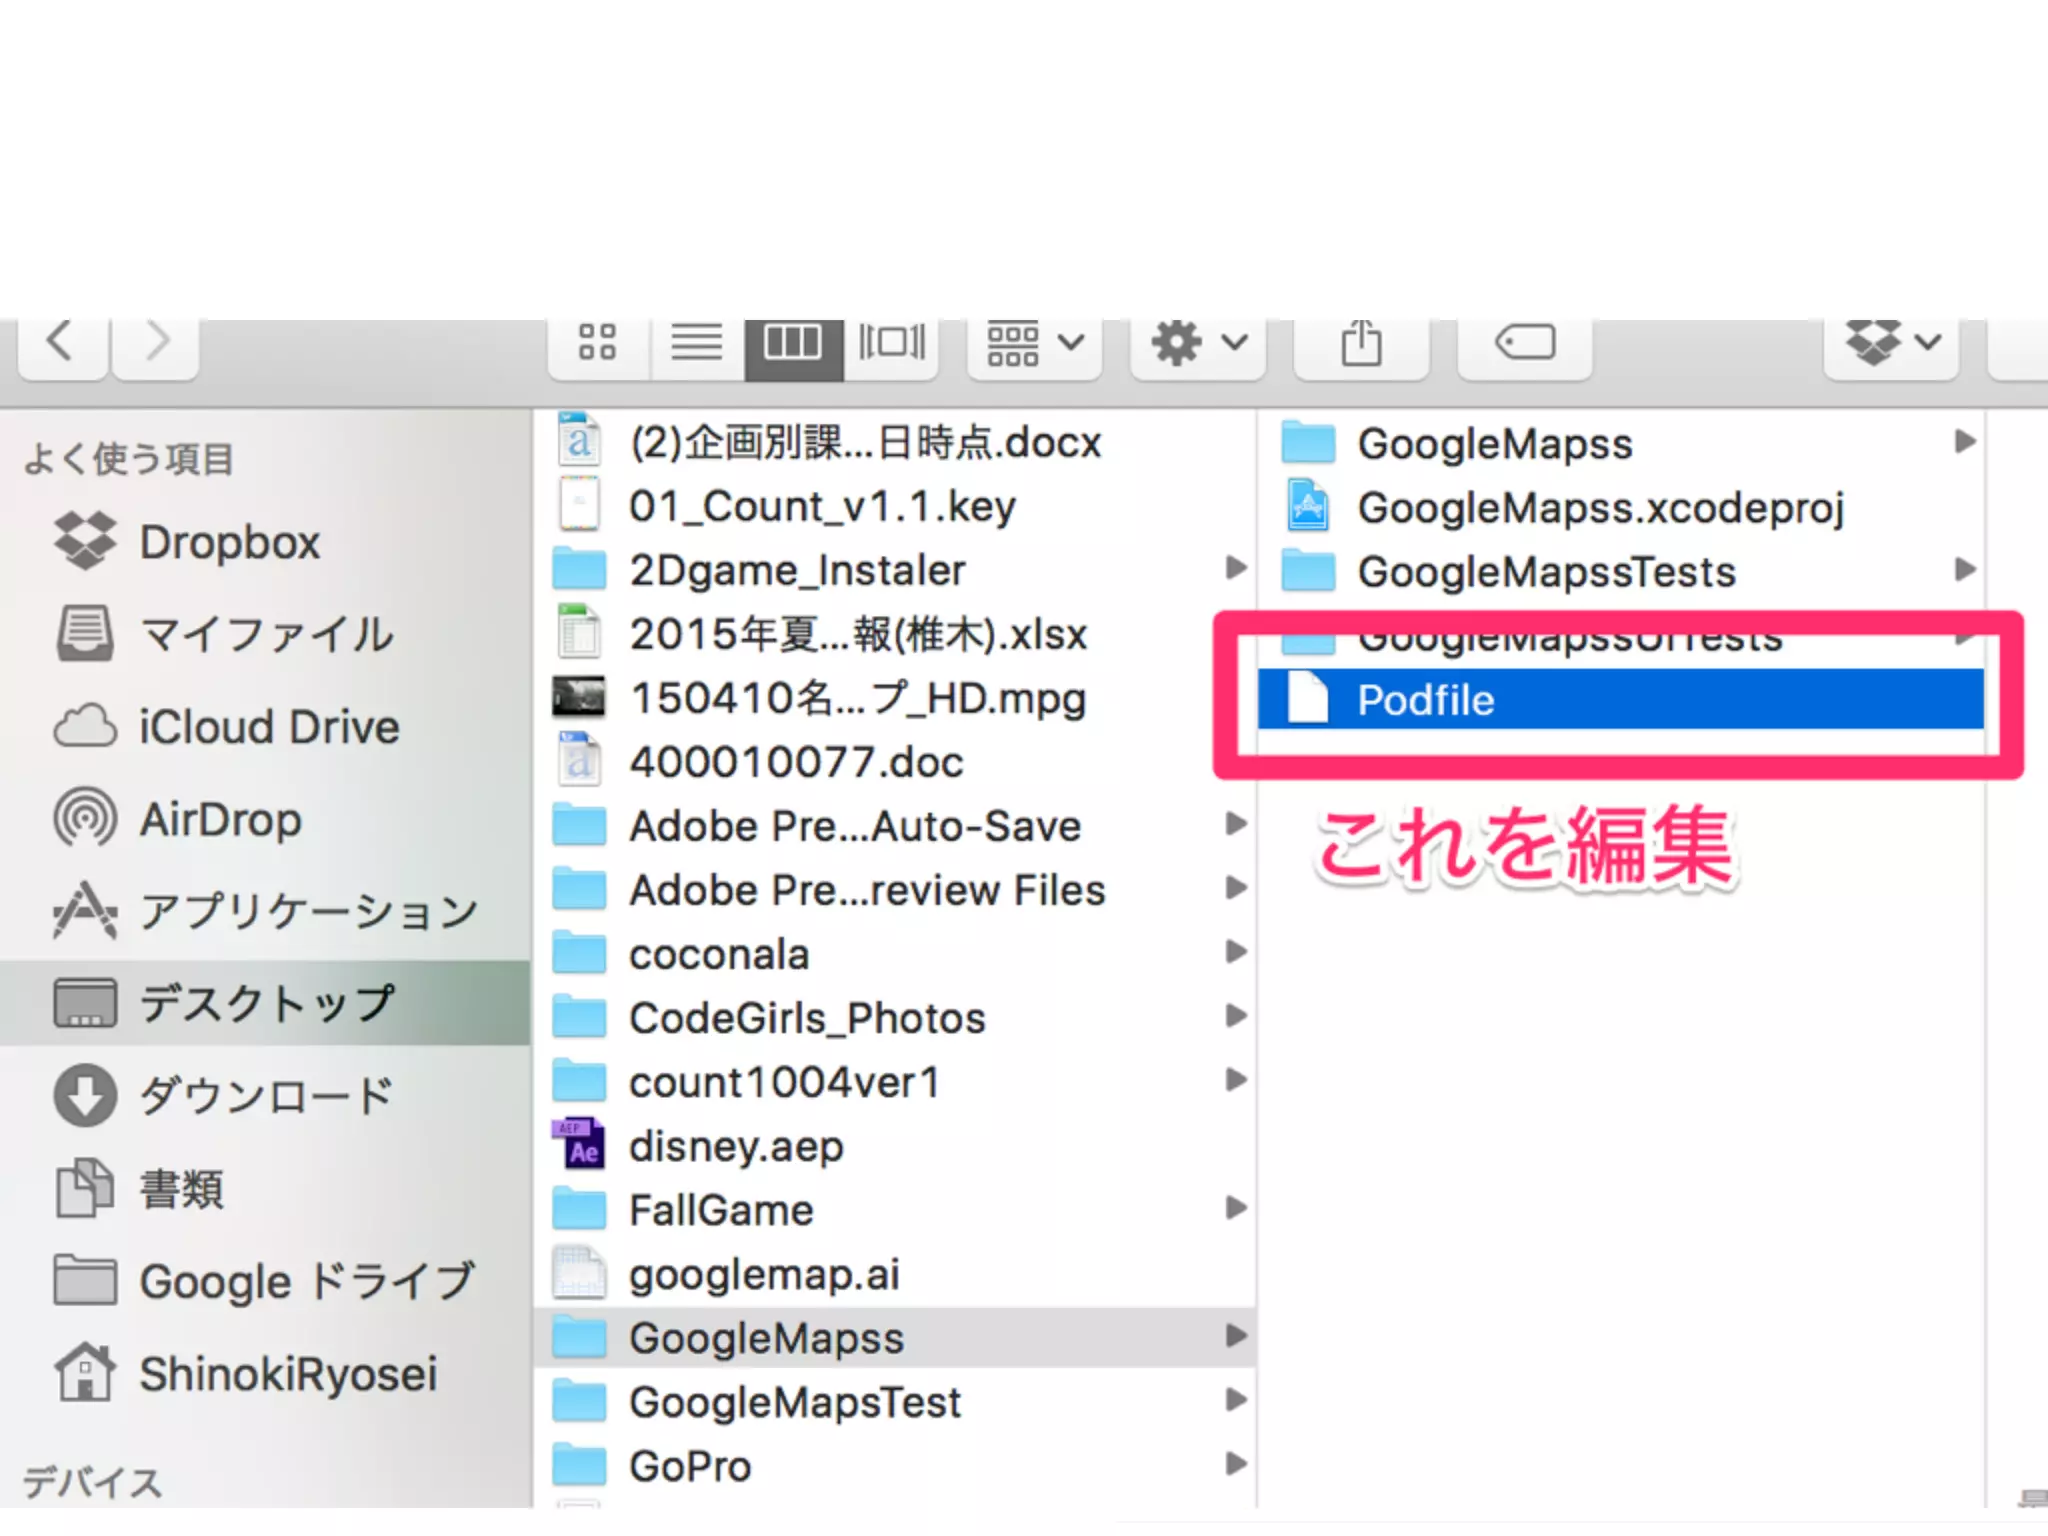Switch to Cover Flow view
The image size is (2048, 1536).
tap(891, 343)
